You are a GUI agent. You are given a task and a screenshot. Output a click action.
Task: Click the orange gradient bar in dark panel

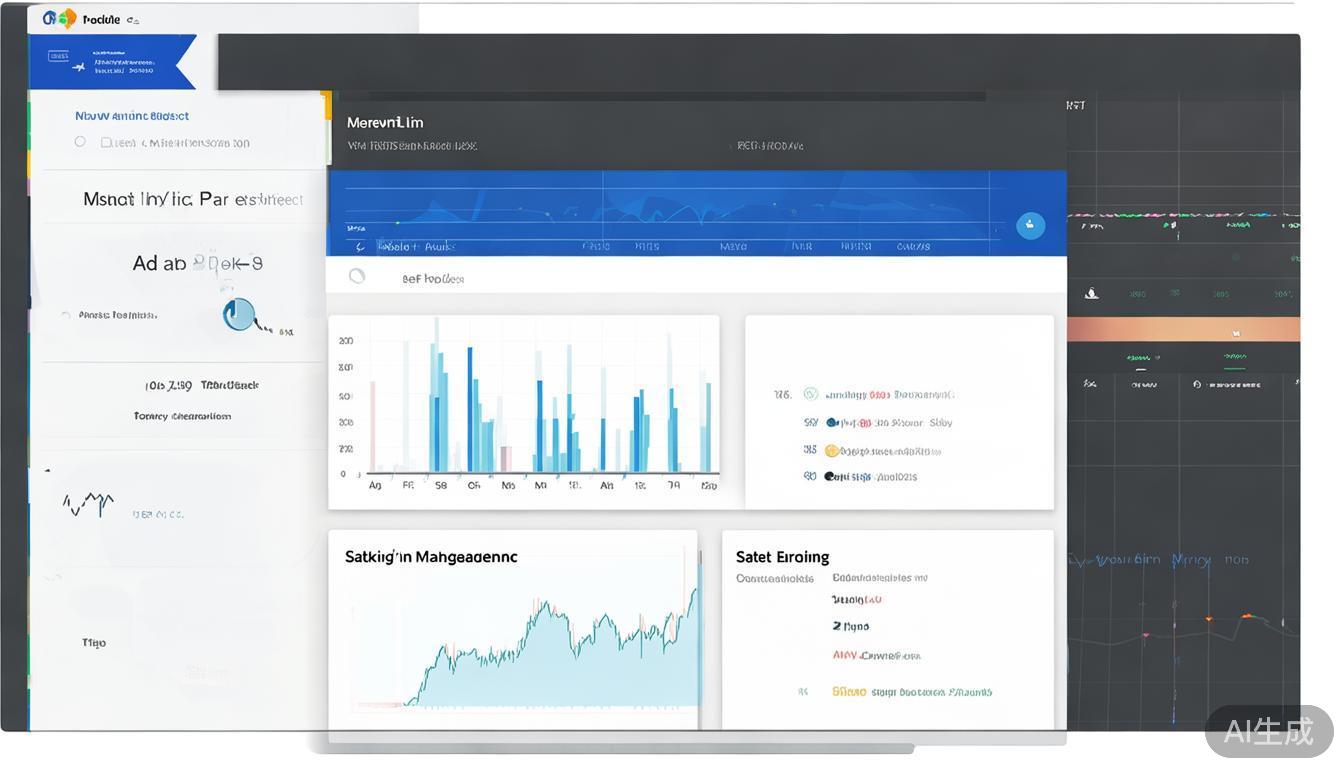(1183, 330)
